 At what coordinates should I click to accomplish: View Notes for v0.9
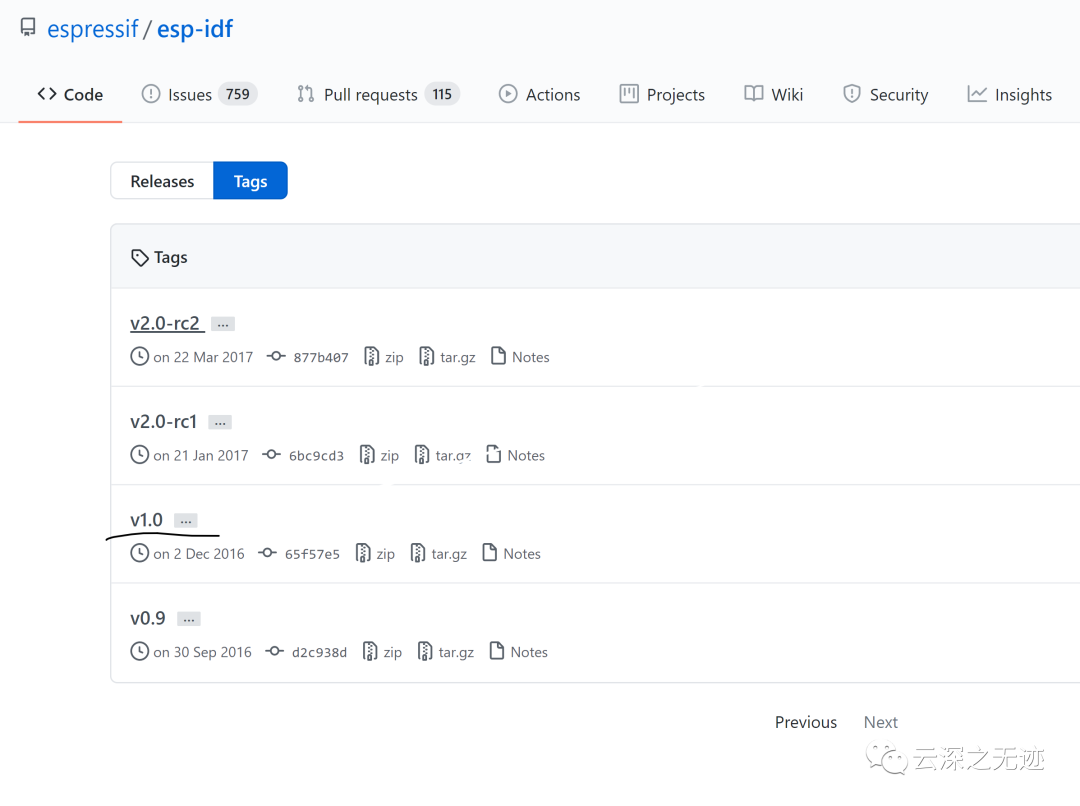click(529, 652)
